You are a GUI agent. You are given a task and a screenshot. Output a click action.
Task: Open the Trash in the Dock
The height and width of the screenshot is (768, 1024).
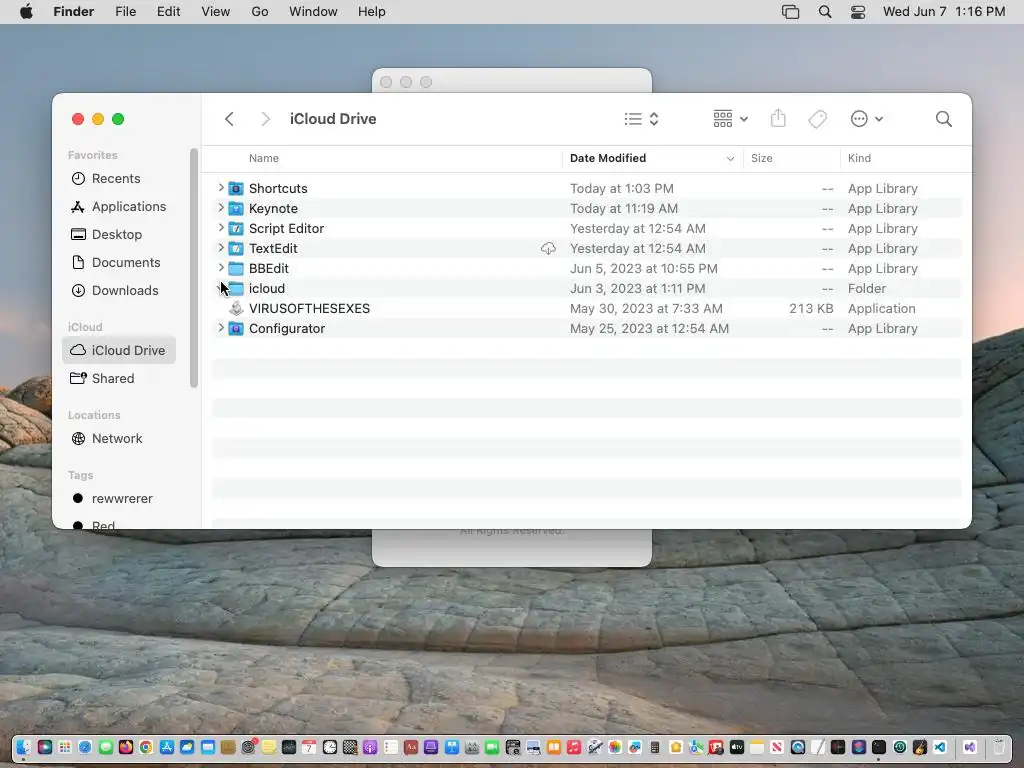[999, 747]
